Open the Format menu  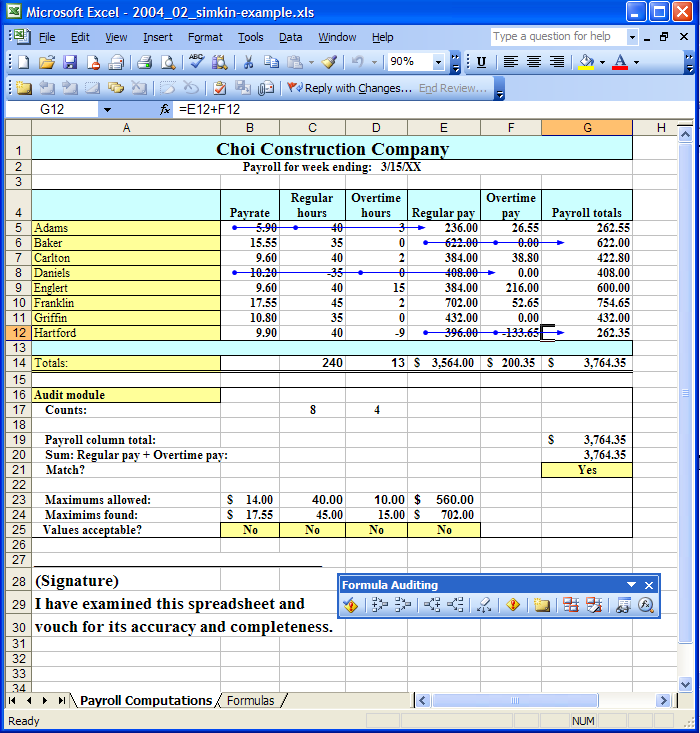point(205,37)
